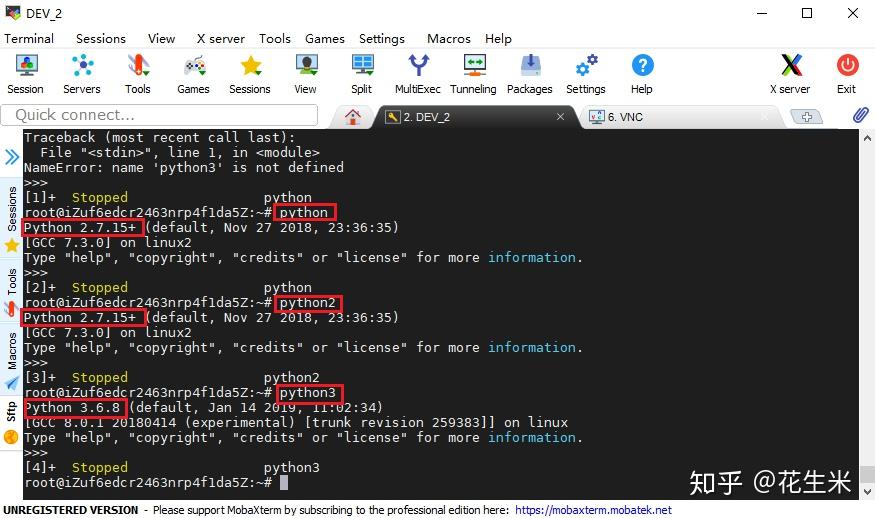The image size is (875, 518).
Task: Open the Tools vertical side tab
Action: 12,290
